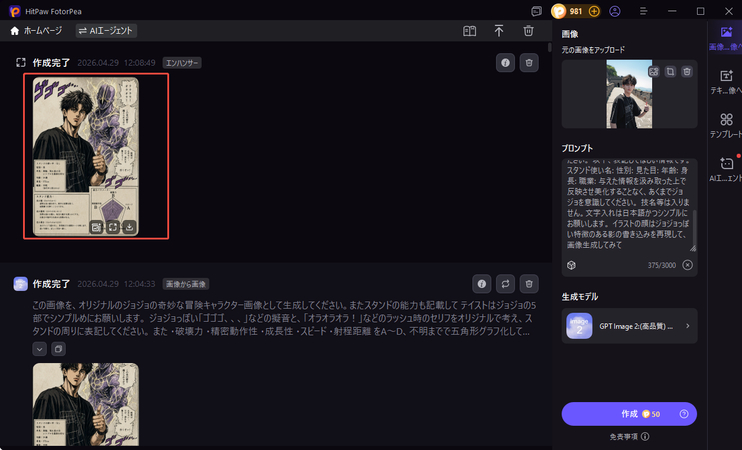Click the trash icon in the top toolbar
The height and width of the screenshot is (450, 742).
pos(529,31)
